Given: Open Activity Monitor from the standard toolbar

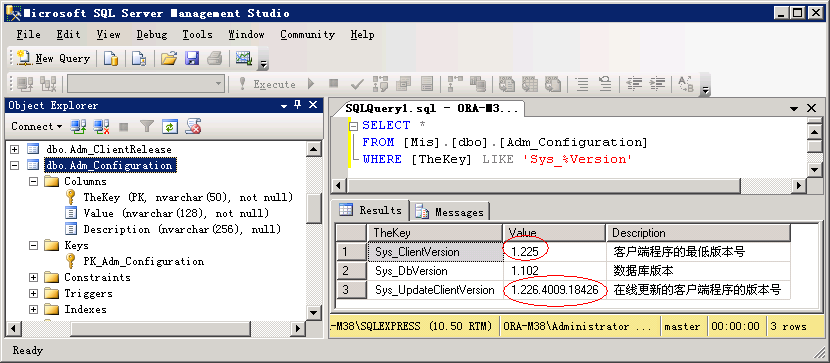Looking at the screenshot, I should click(244, 58).
